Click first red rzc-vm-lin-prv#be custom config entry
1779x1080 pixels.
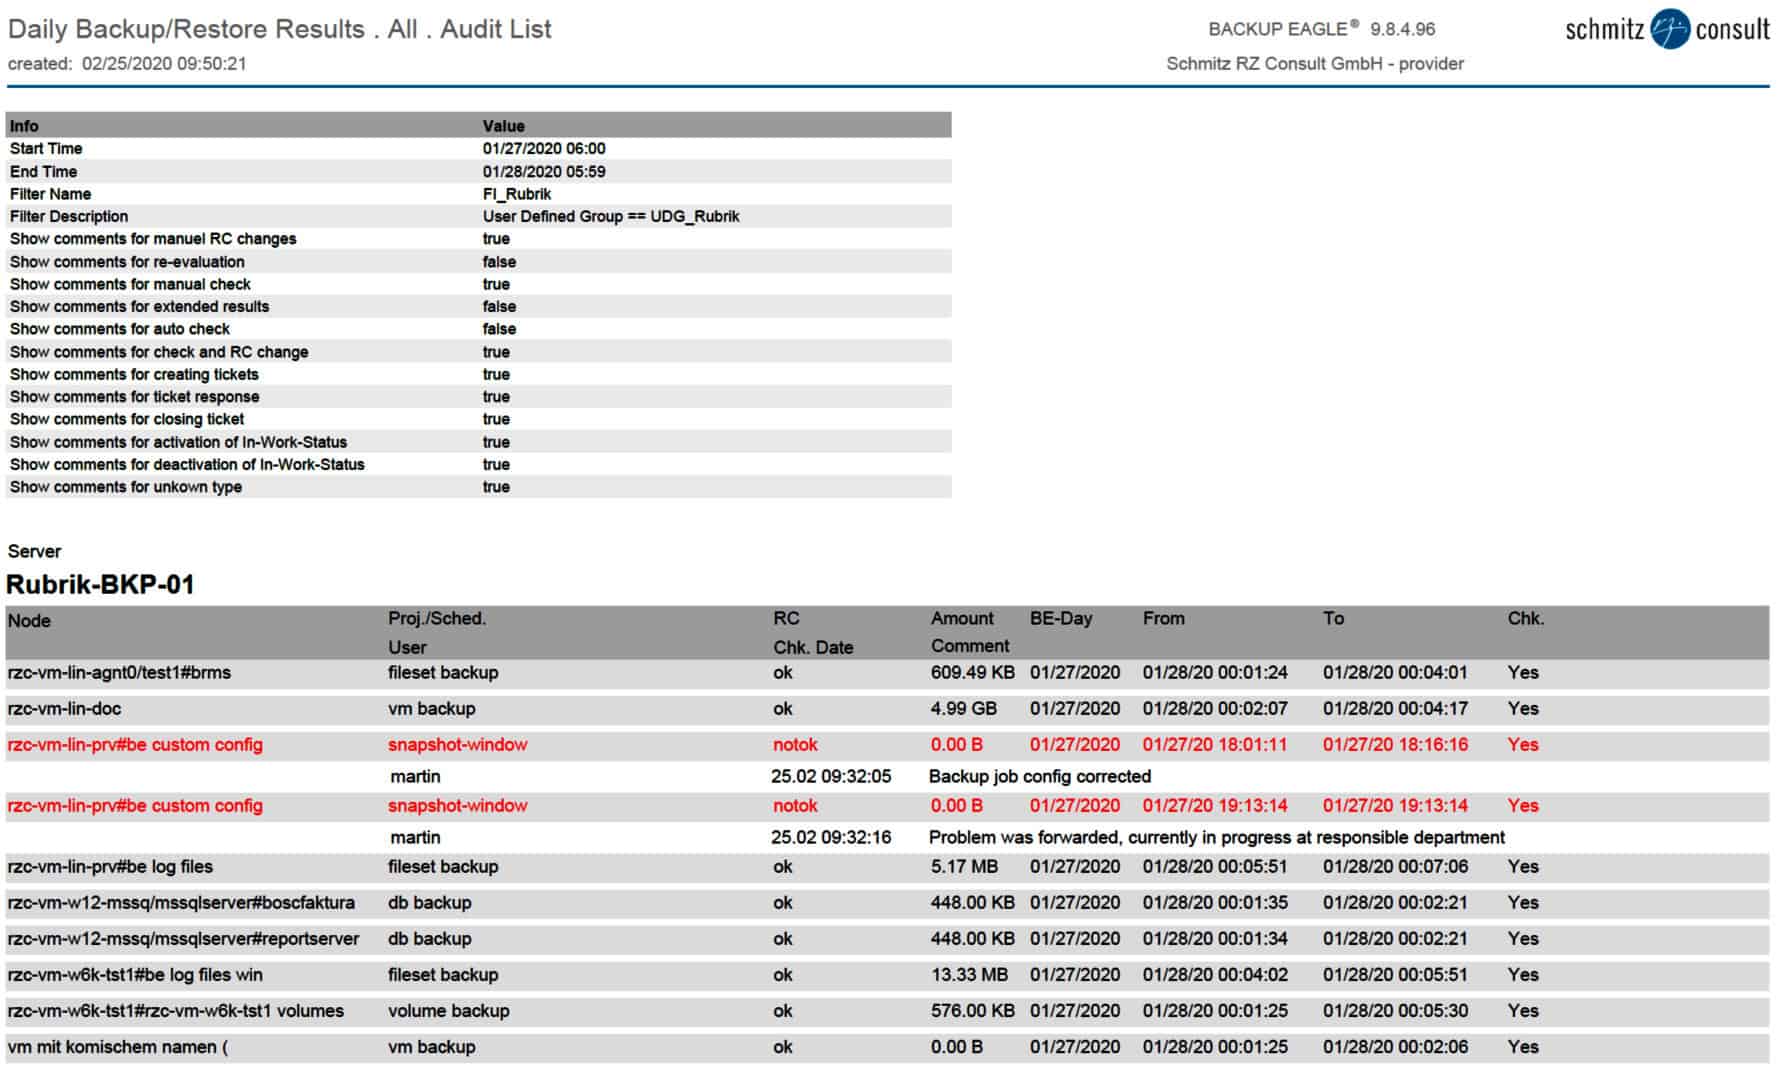click(135, 745)
